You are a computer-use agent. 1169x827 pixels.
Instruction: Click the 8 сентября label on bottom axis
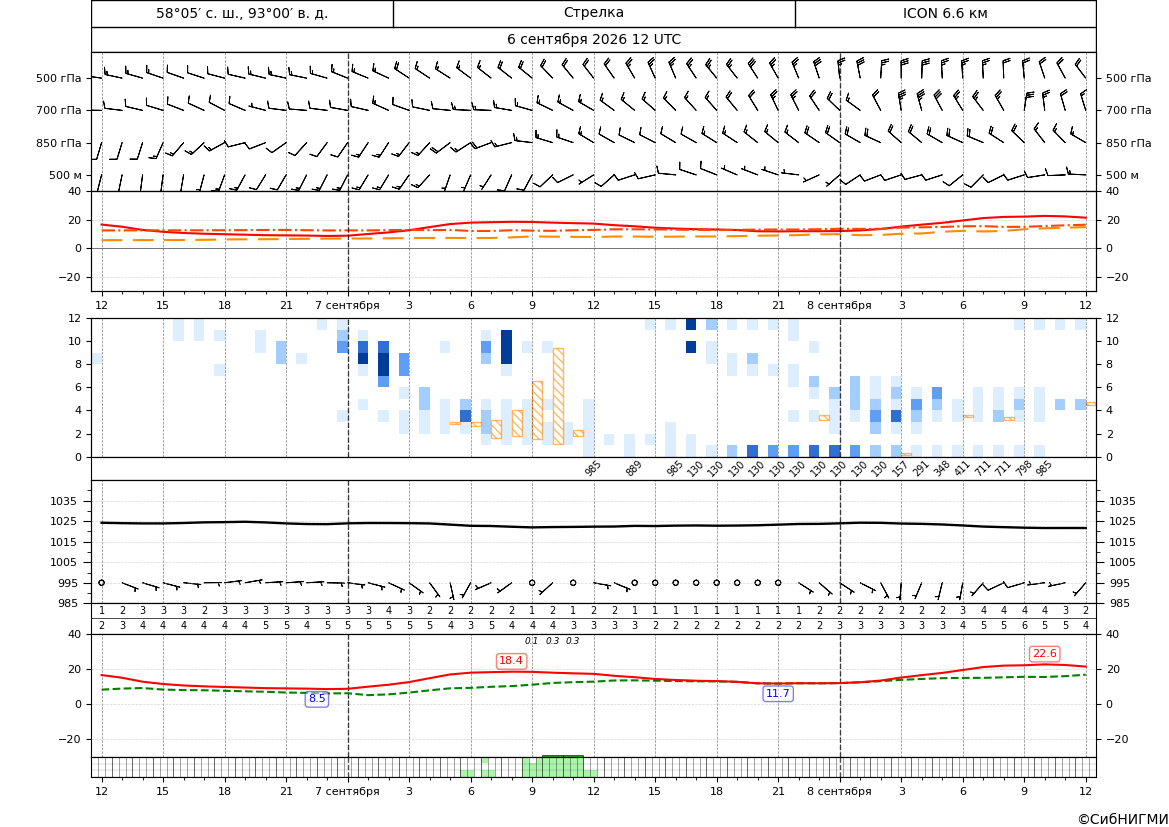pyautogui.click(x=839, y=791)
